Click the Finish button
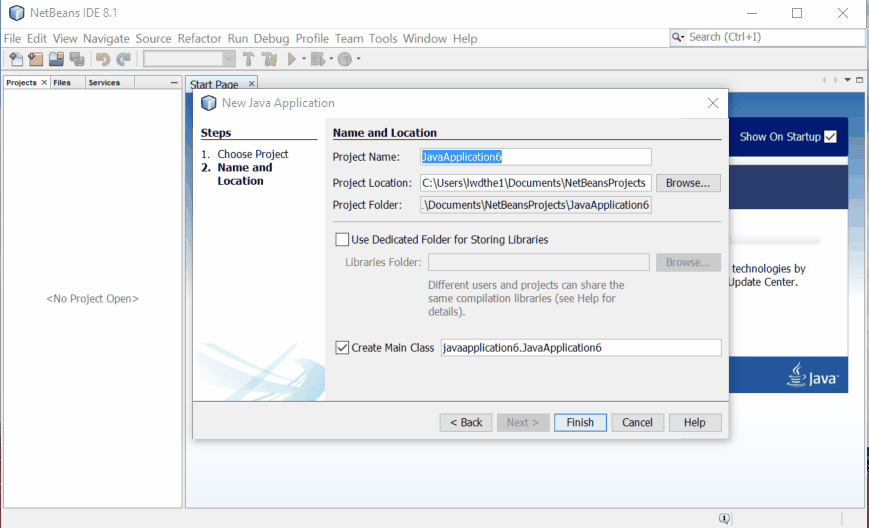 pos(580,422)
